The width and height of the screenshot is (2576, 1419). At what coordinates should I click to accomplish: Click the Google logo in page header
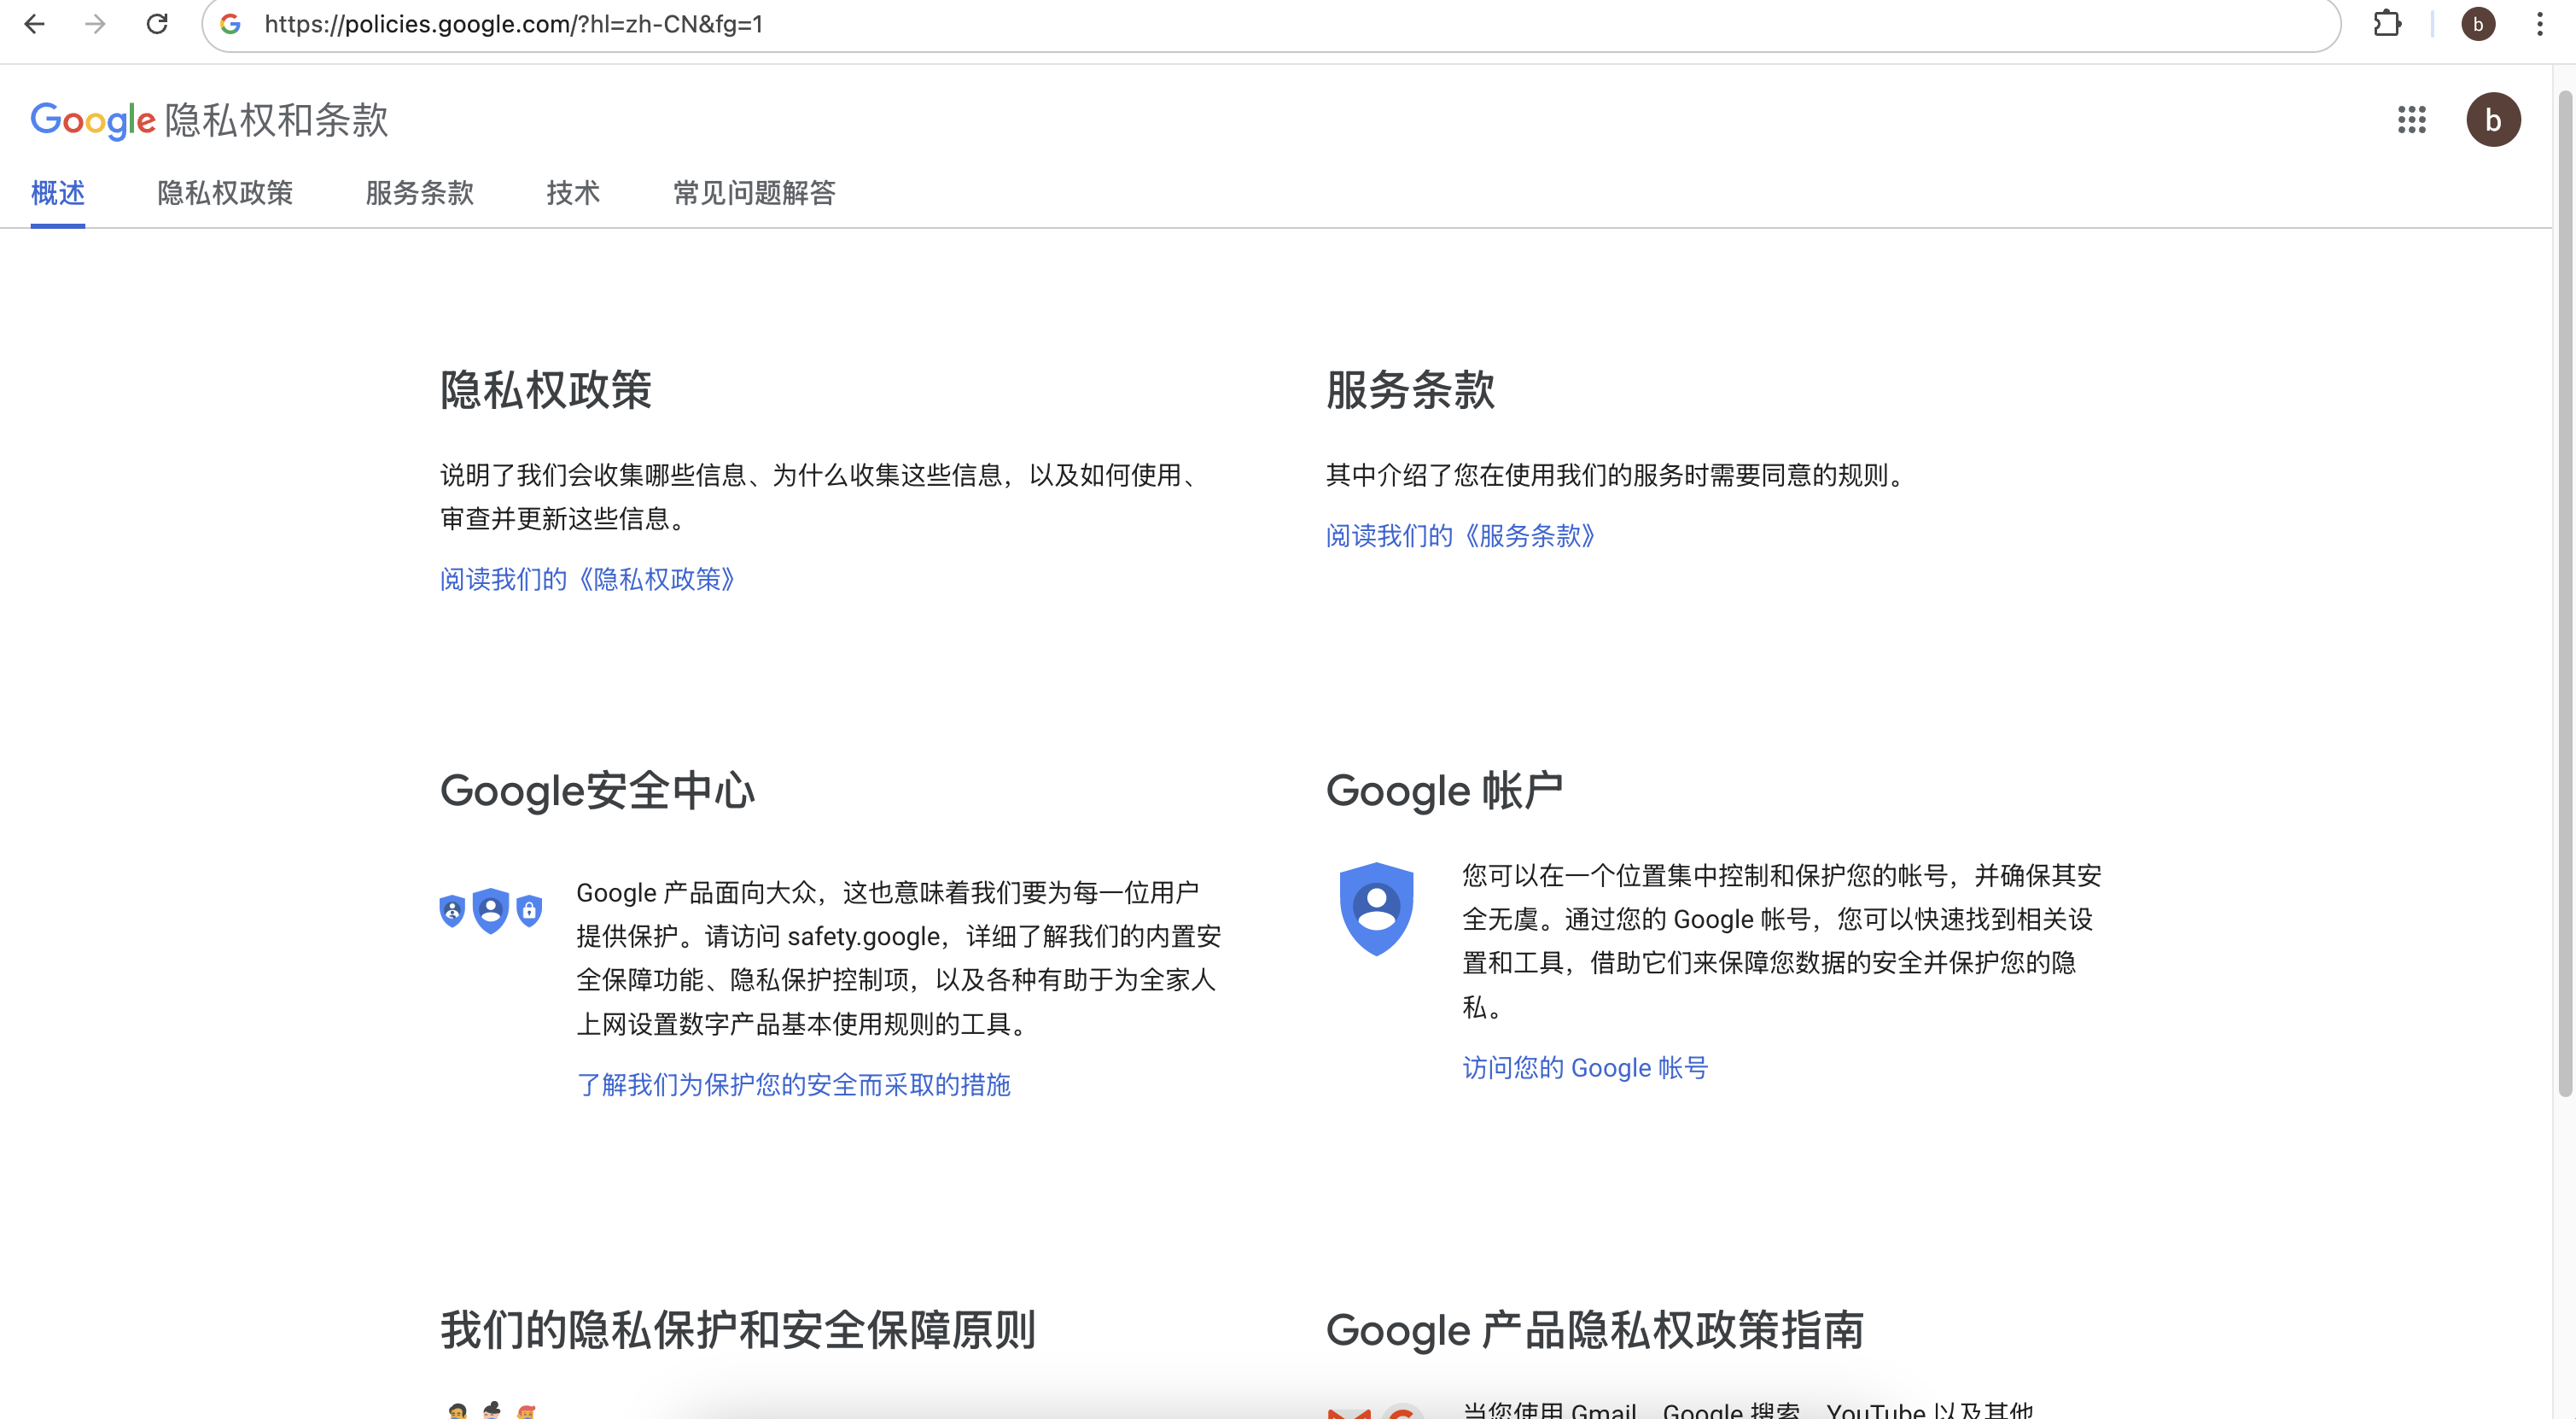pos(93,120)
